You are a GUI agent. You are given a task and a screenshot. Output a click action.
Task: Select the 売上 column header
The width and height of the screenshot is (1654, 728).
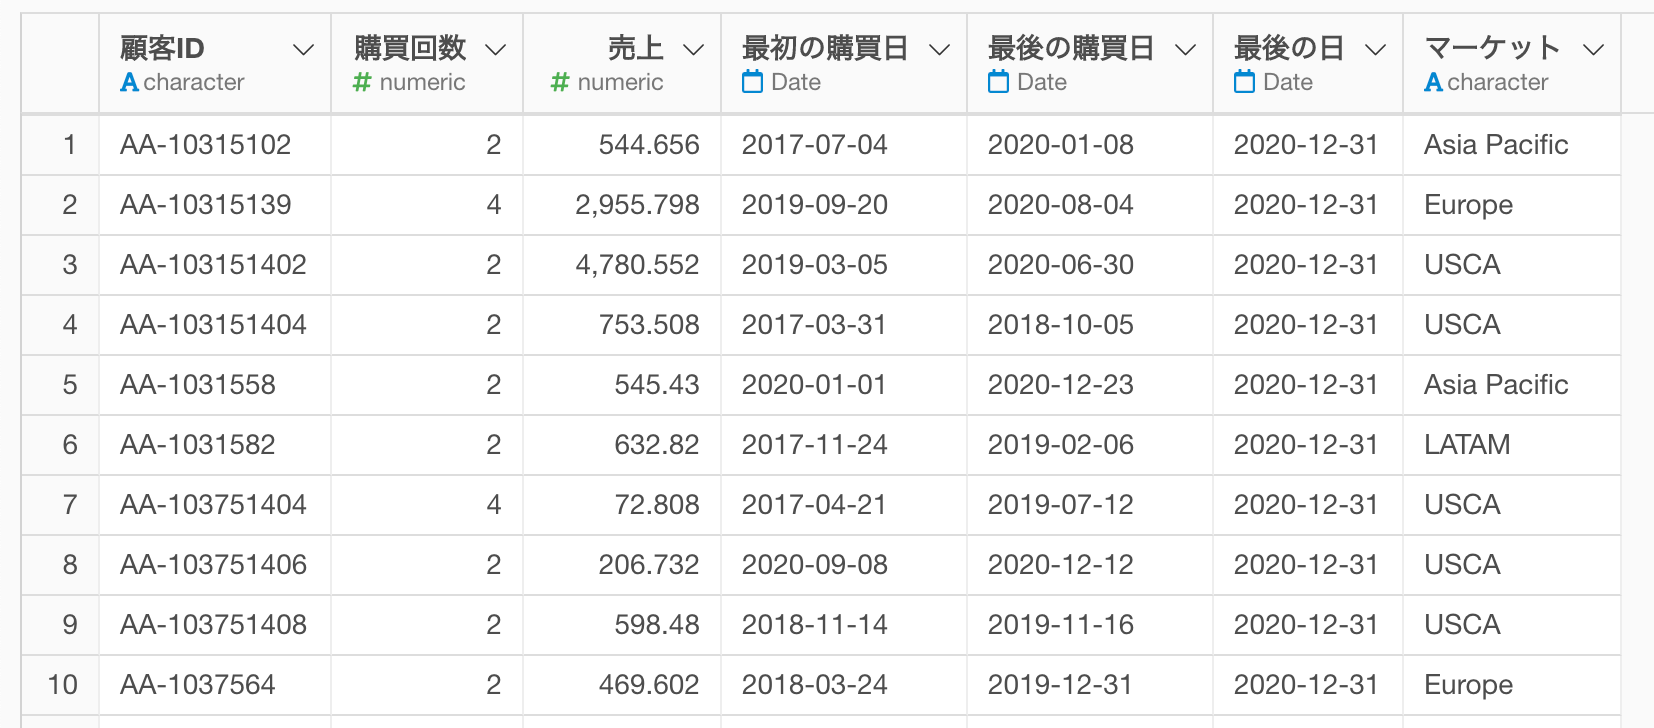point(635,48)
